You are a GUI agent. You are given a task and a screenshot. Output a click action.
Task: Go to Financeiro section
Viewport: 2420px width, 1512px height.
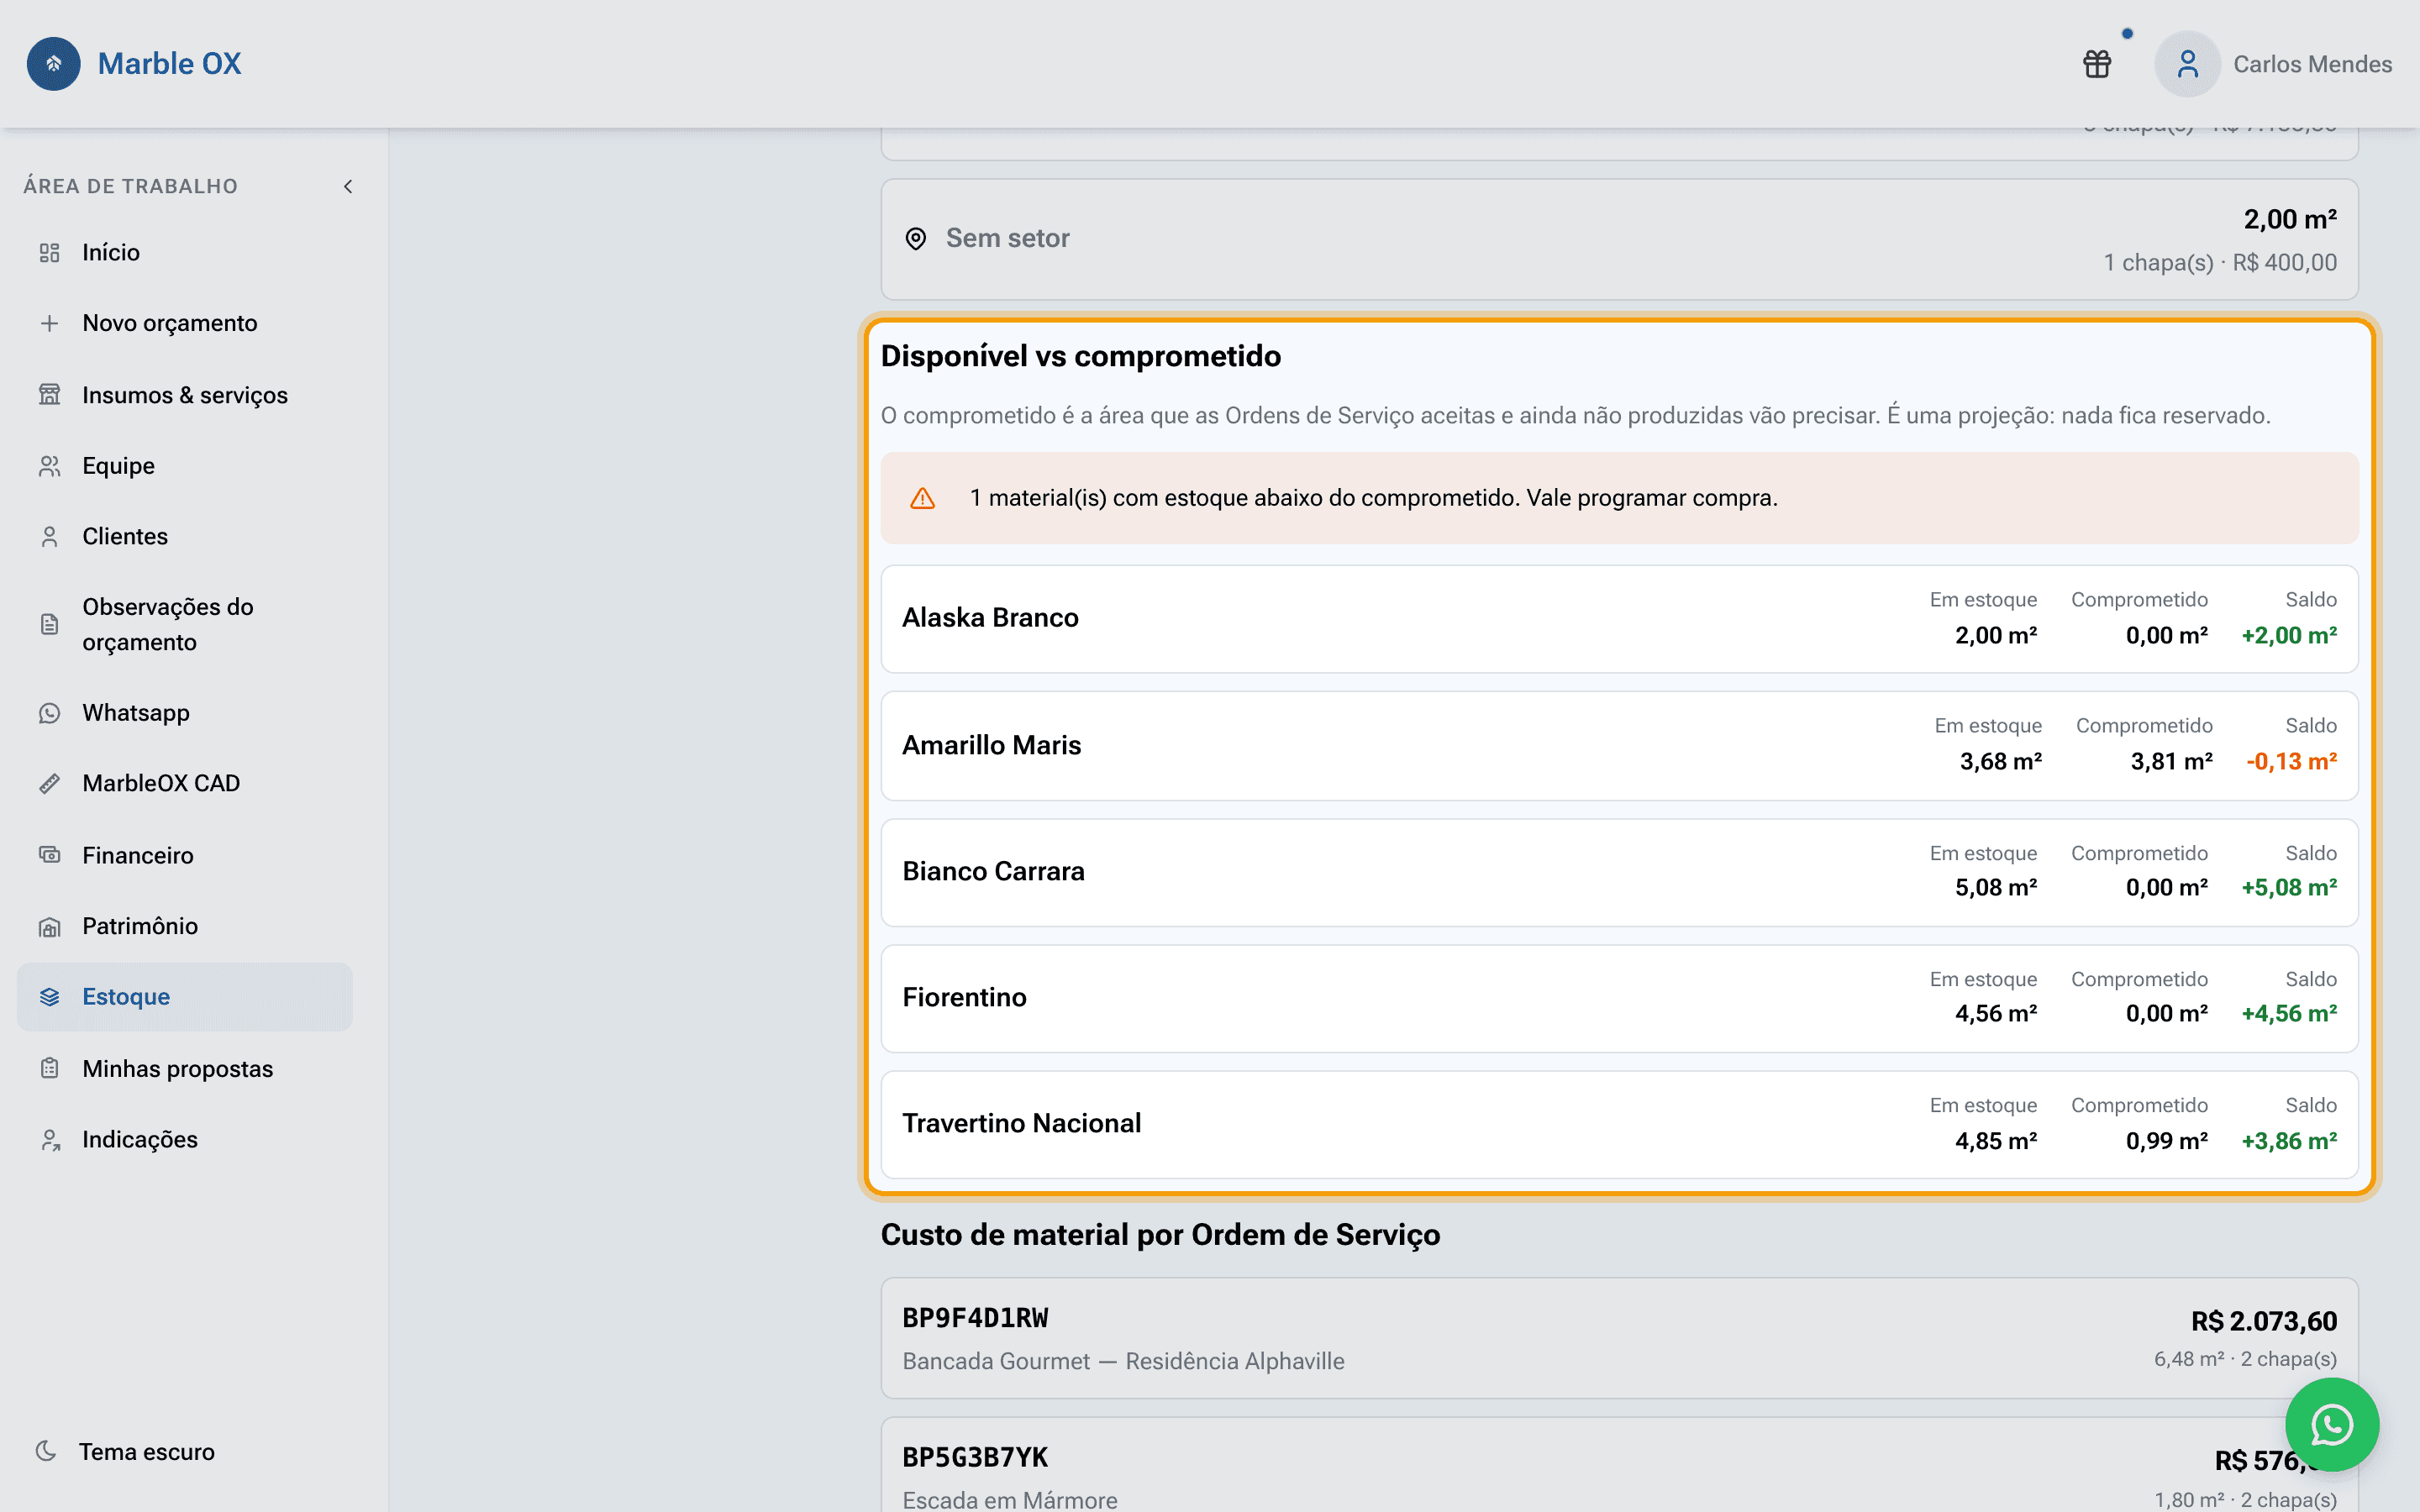pyautogui.click(x=185, y=855)
